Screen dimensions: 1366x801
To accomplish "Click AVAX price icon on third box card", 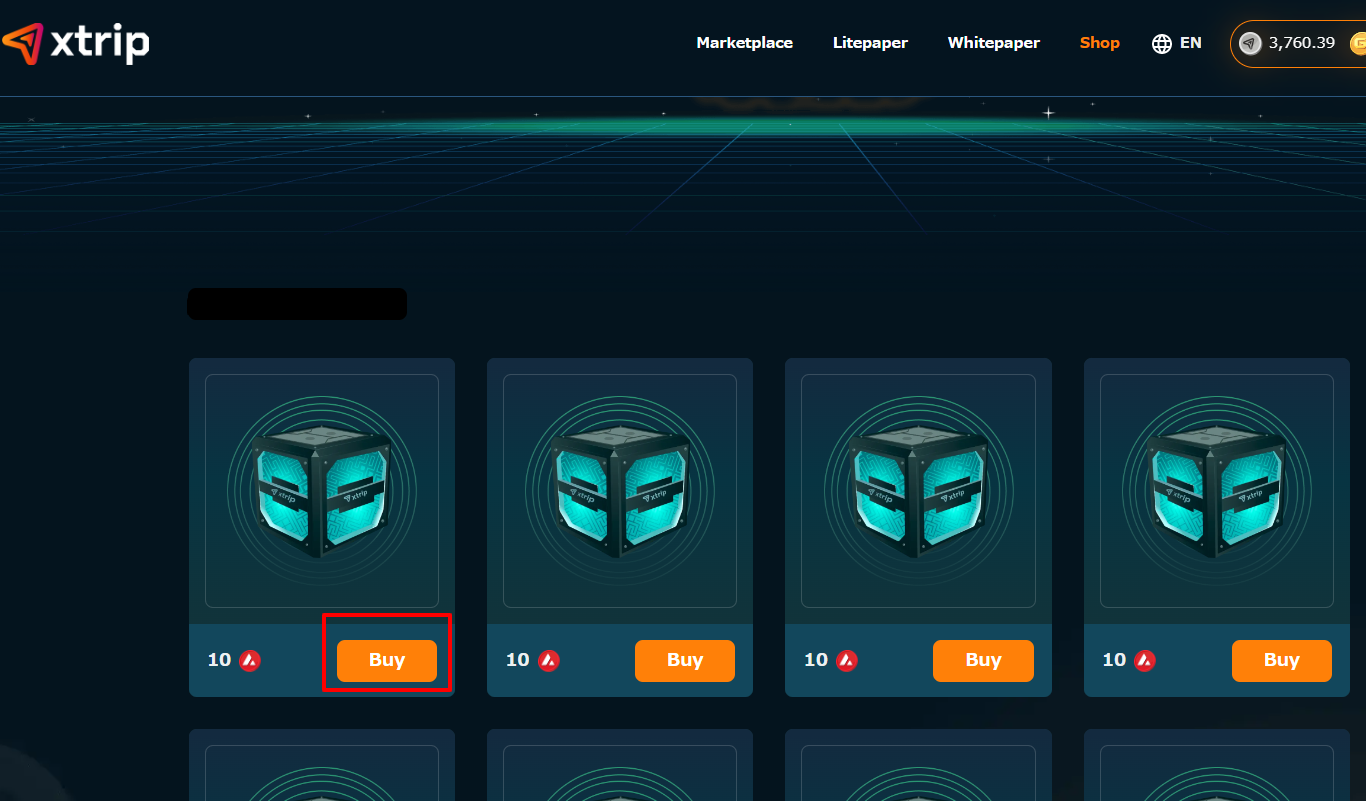I will pos(847,660).
